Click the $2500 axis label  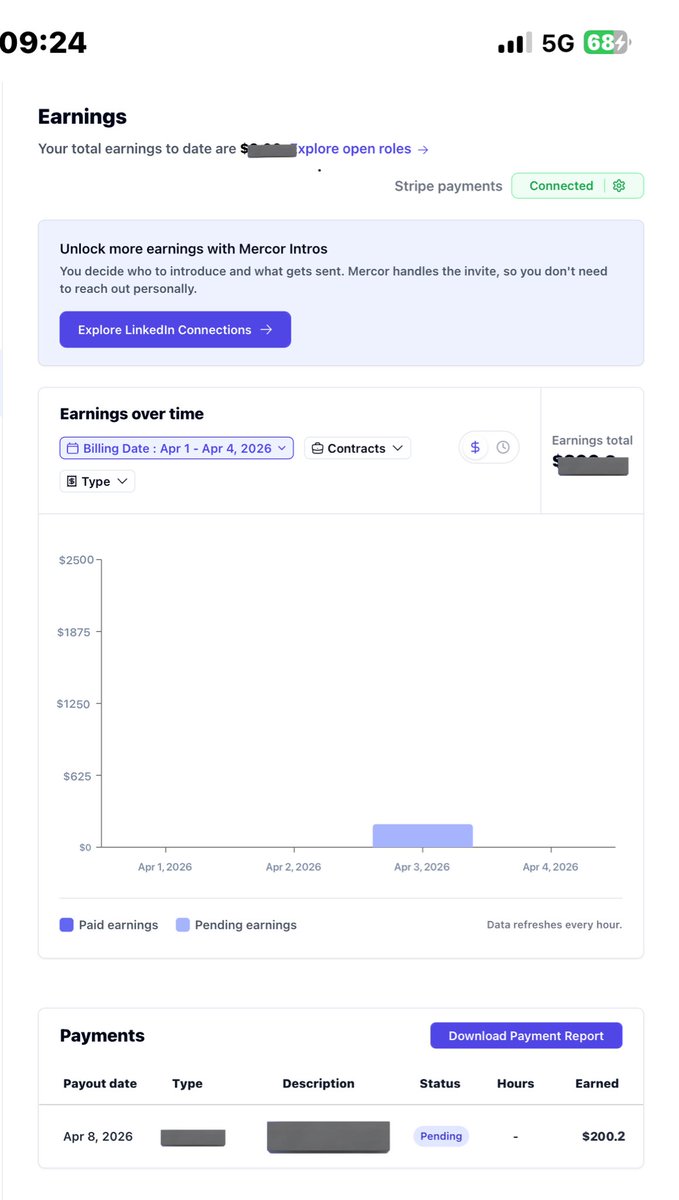point(76,560)
